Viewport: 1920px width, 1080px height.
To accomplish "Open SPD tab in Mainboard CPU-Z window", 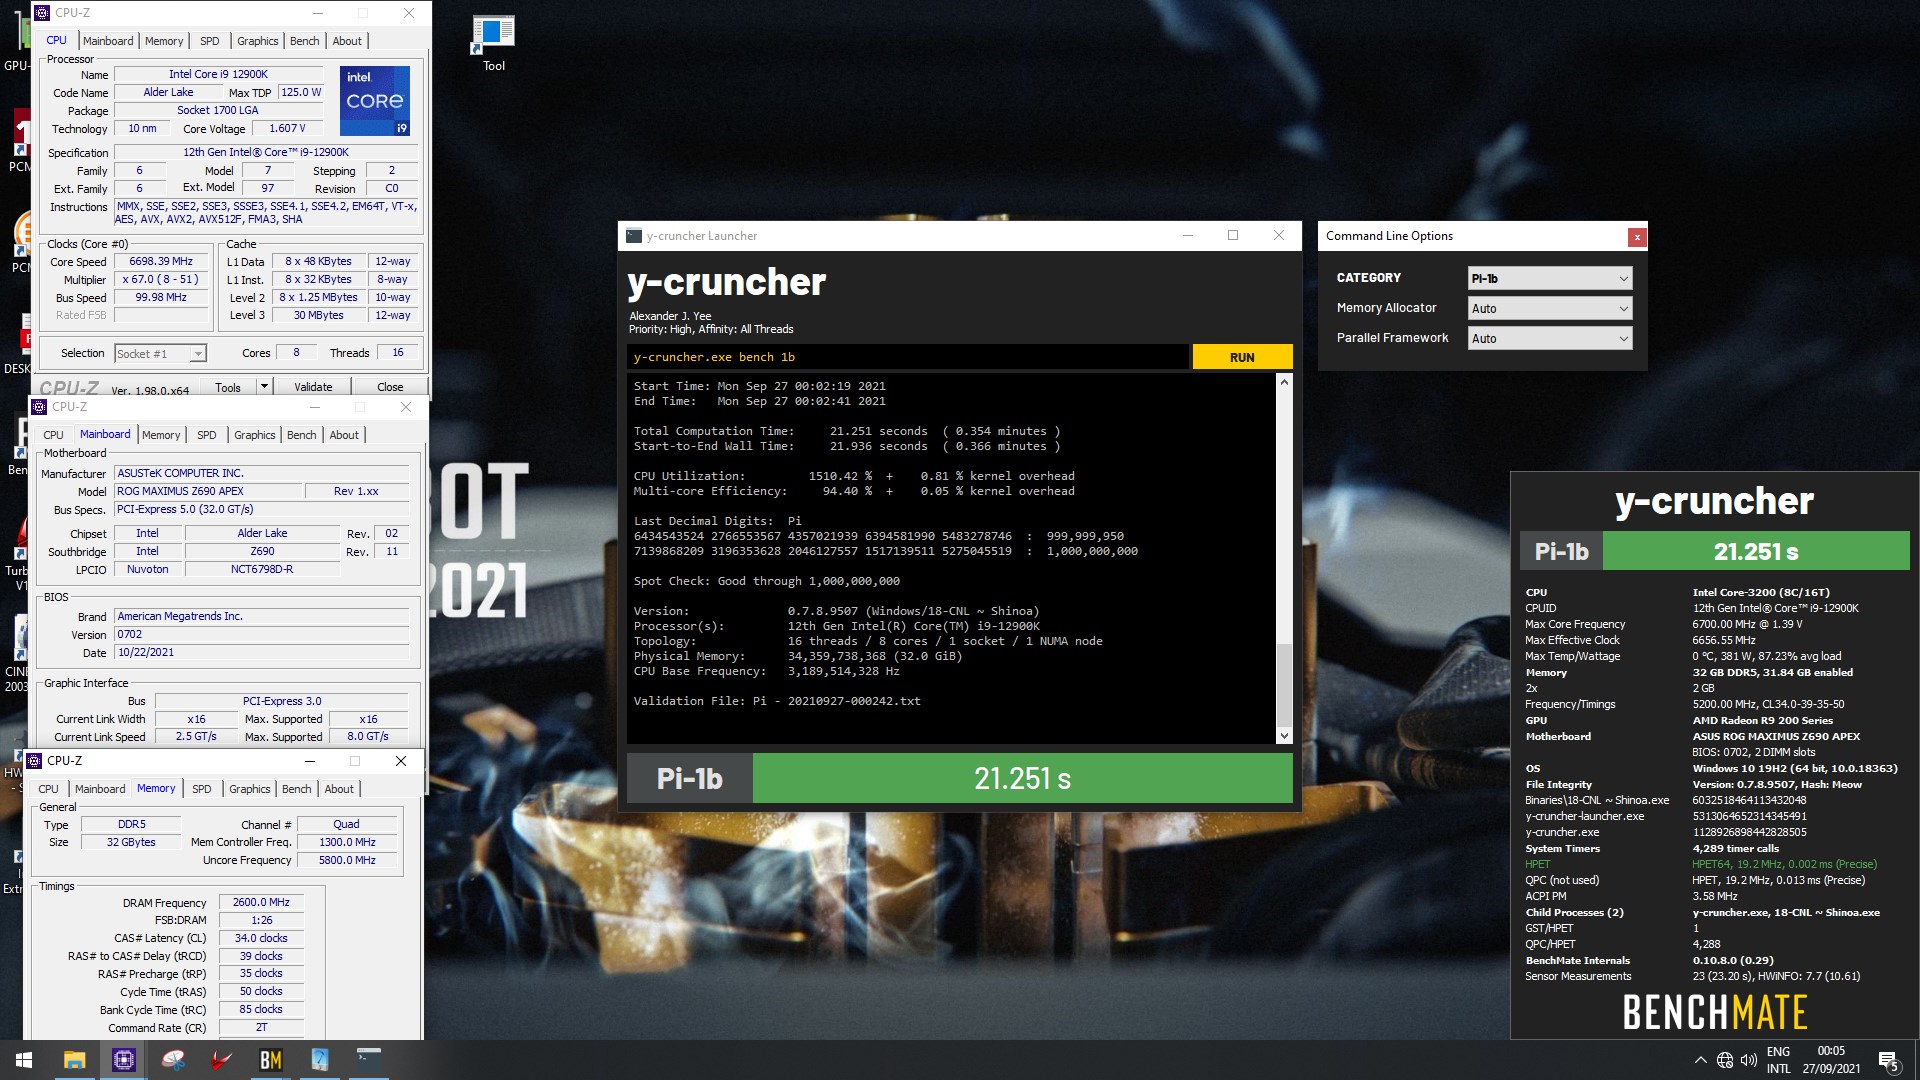I will click(x=206, y=435).
